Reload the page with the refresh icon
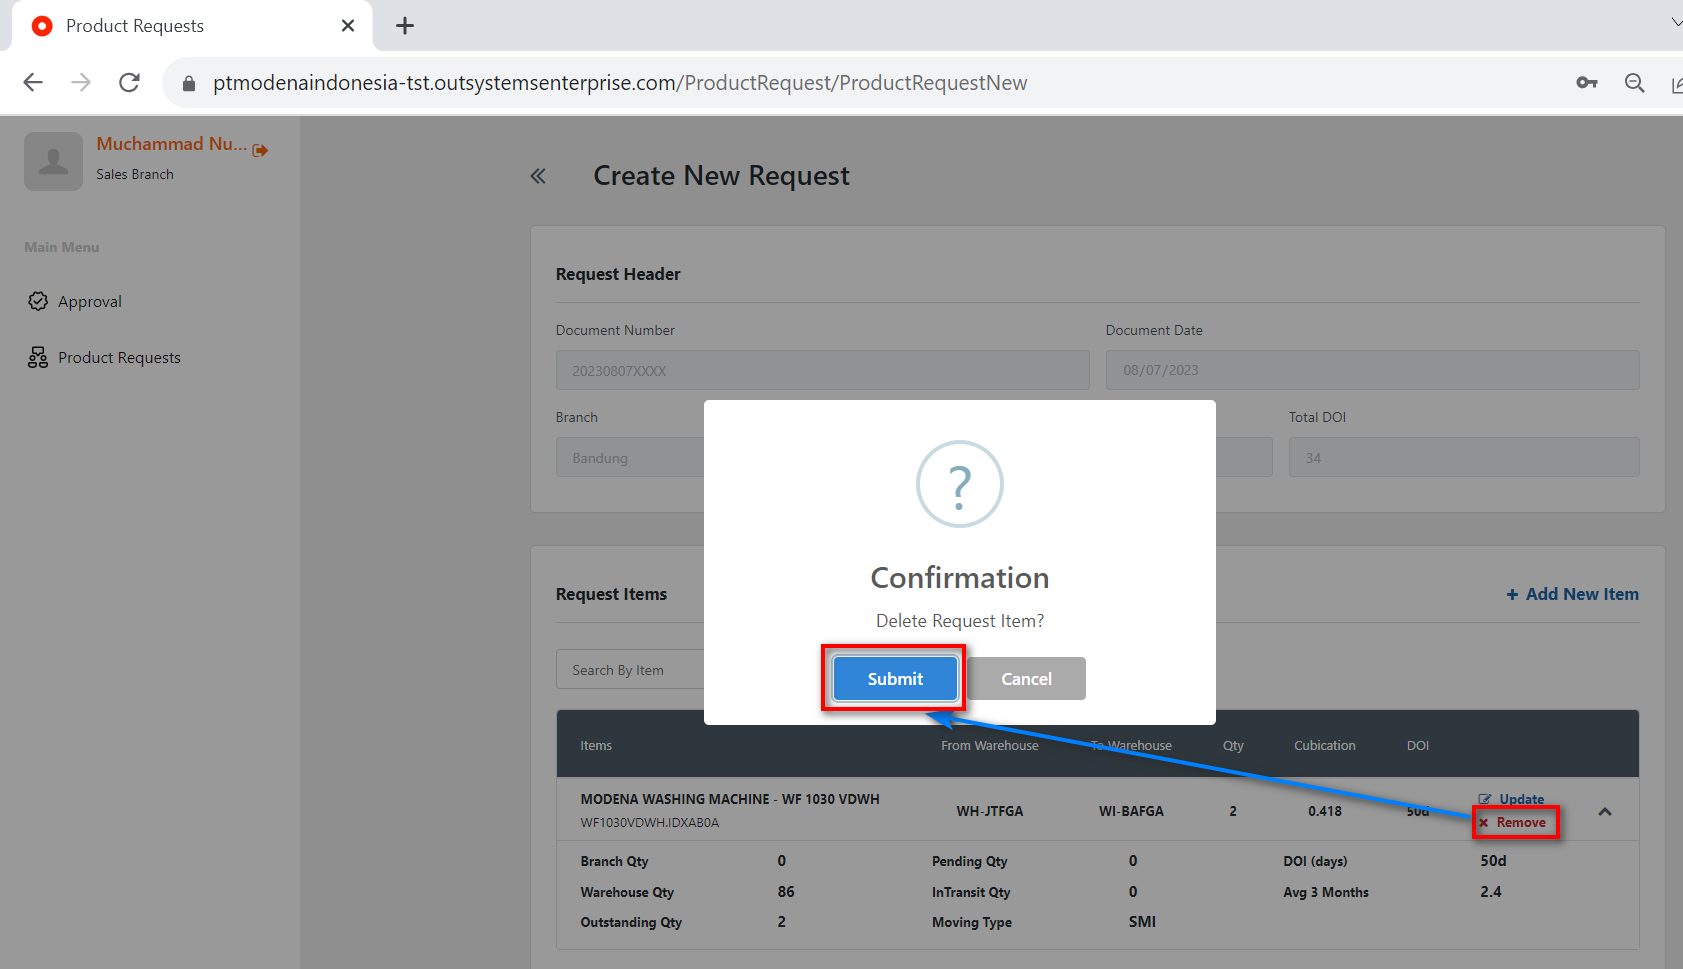The width and height of the screenshot is (1683, 969). [x=129, y=83]
